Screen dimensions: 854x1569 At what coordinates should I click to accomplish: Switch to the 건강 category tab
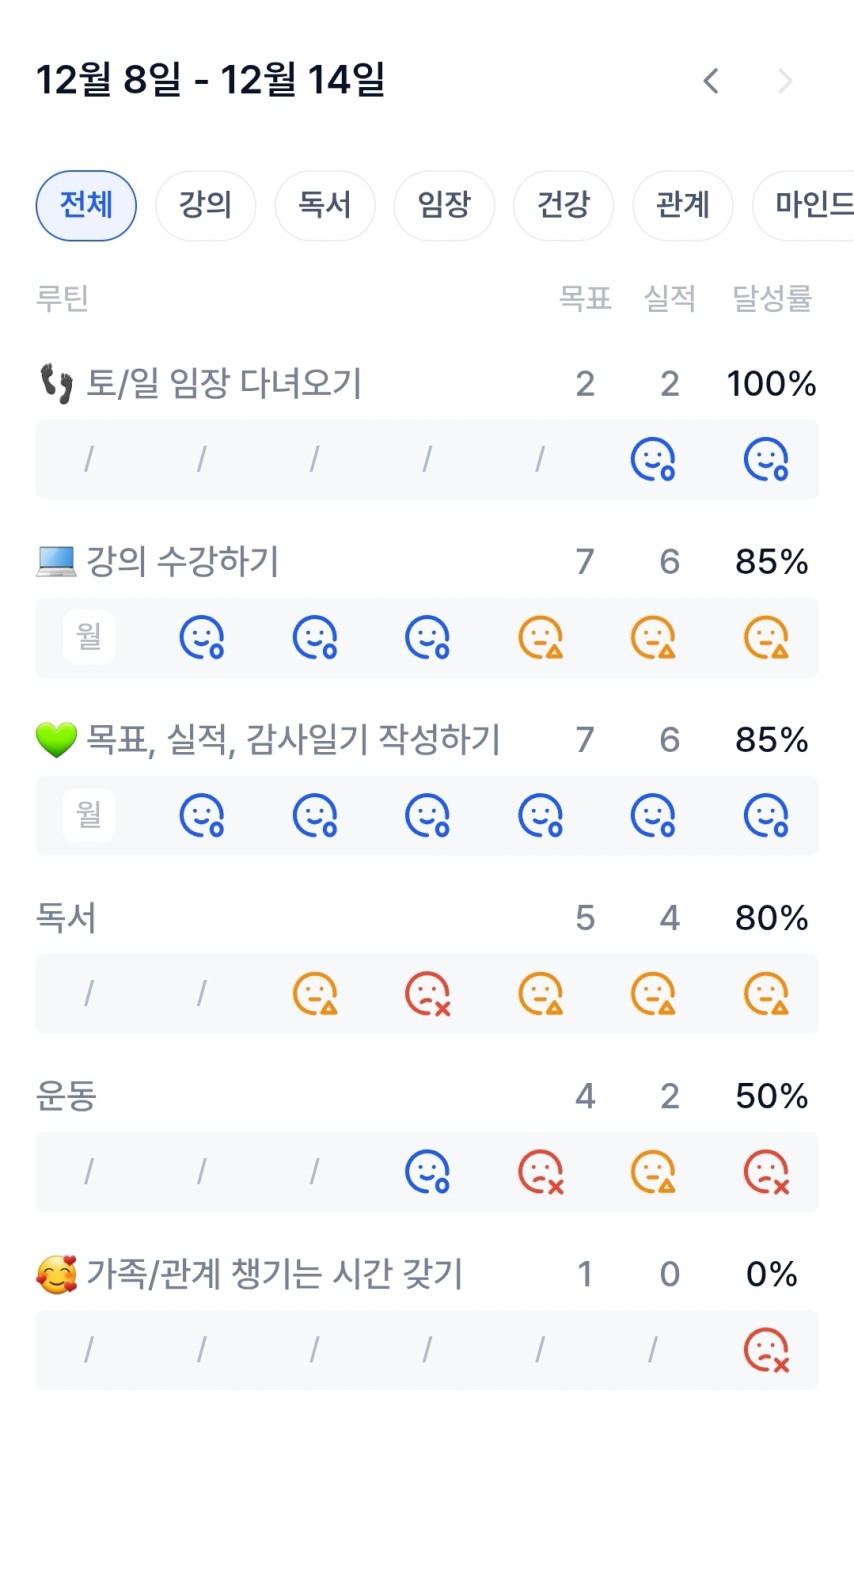pos(563,205)
